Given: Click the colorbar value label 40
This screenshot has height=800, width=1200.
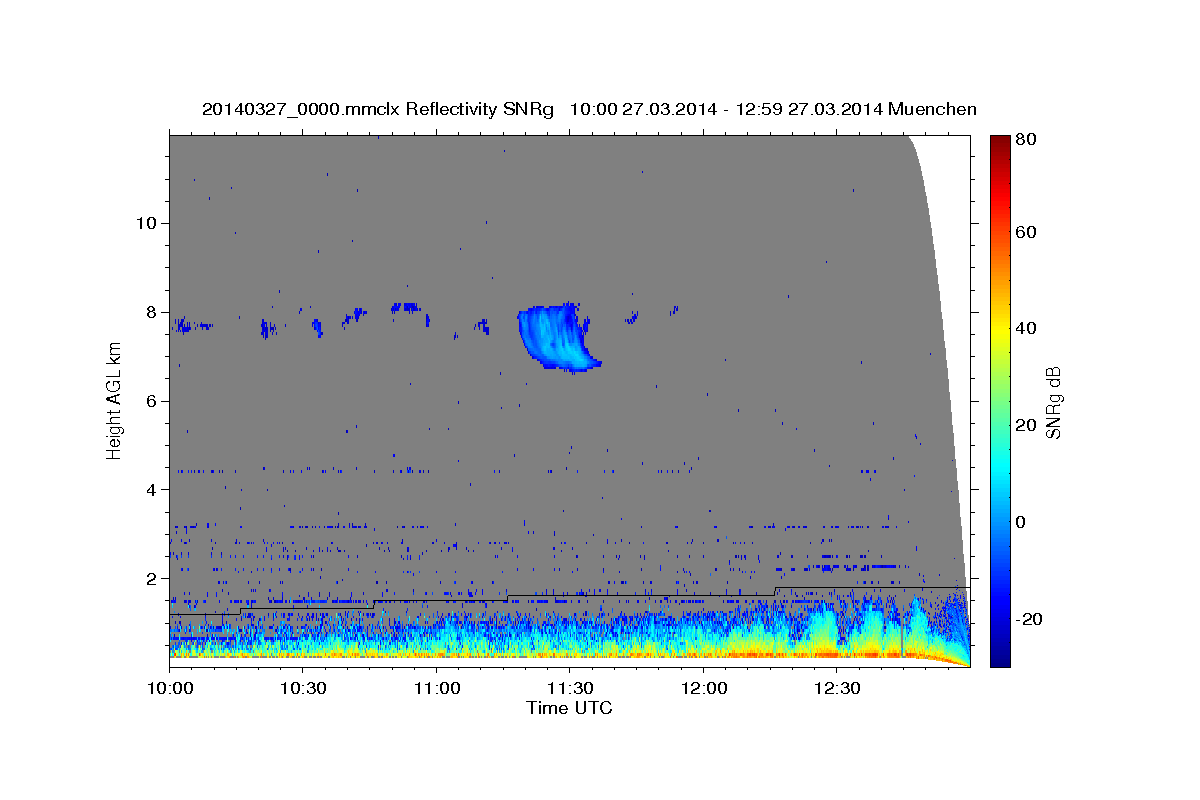Looking at the screenshot, I should [x=1026, y=328].
